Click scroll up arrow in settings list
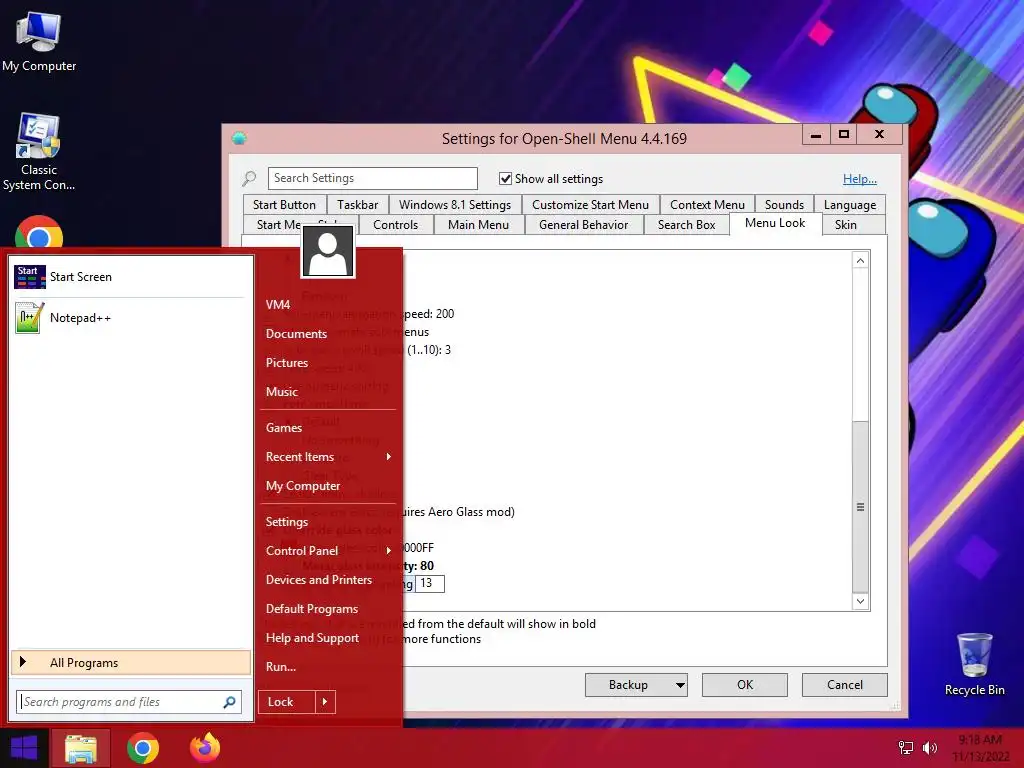 click(x=860, y=261)
